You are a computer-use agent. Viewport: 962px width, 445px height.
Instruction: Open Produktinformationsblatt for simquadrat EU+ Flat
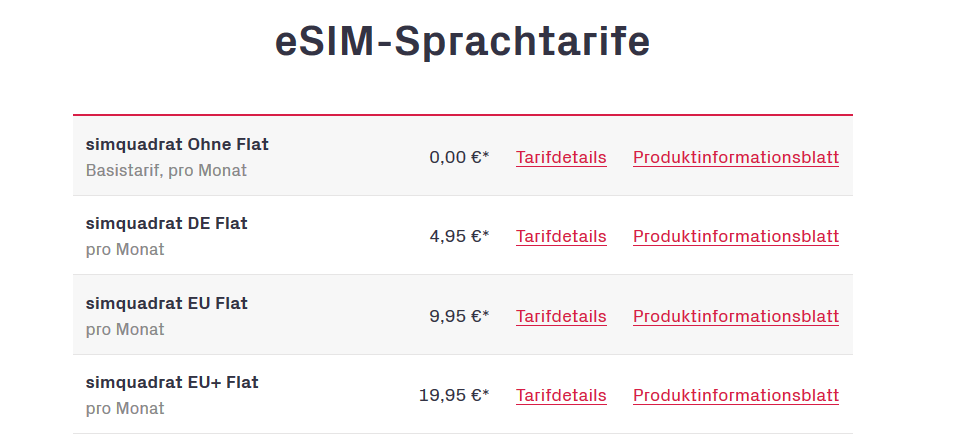tap(736, 395)
